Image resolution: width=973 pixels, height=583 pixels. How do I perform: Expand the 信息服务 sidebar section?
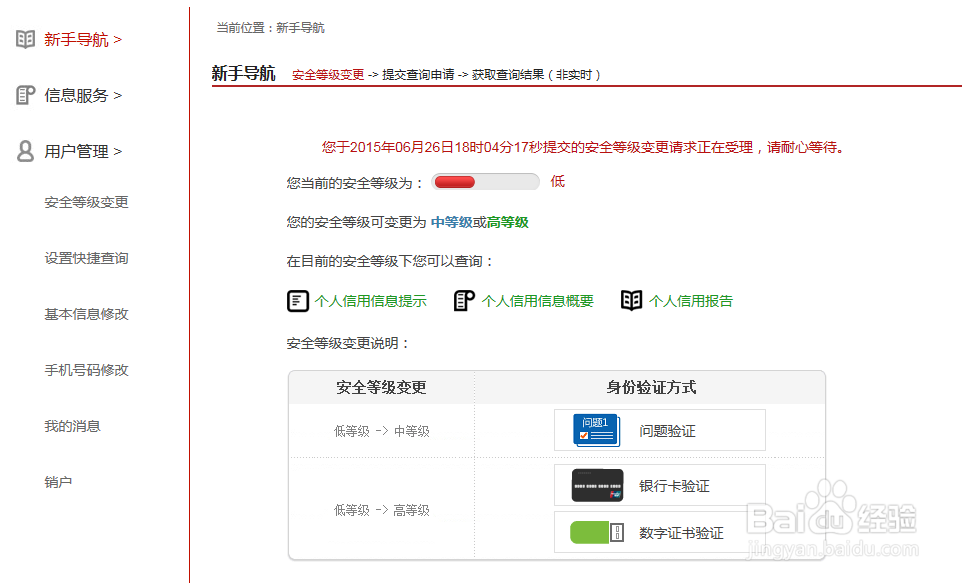pyautogui.click(x=83, y=95)
